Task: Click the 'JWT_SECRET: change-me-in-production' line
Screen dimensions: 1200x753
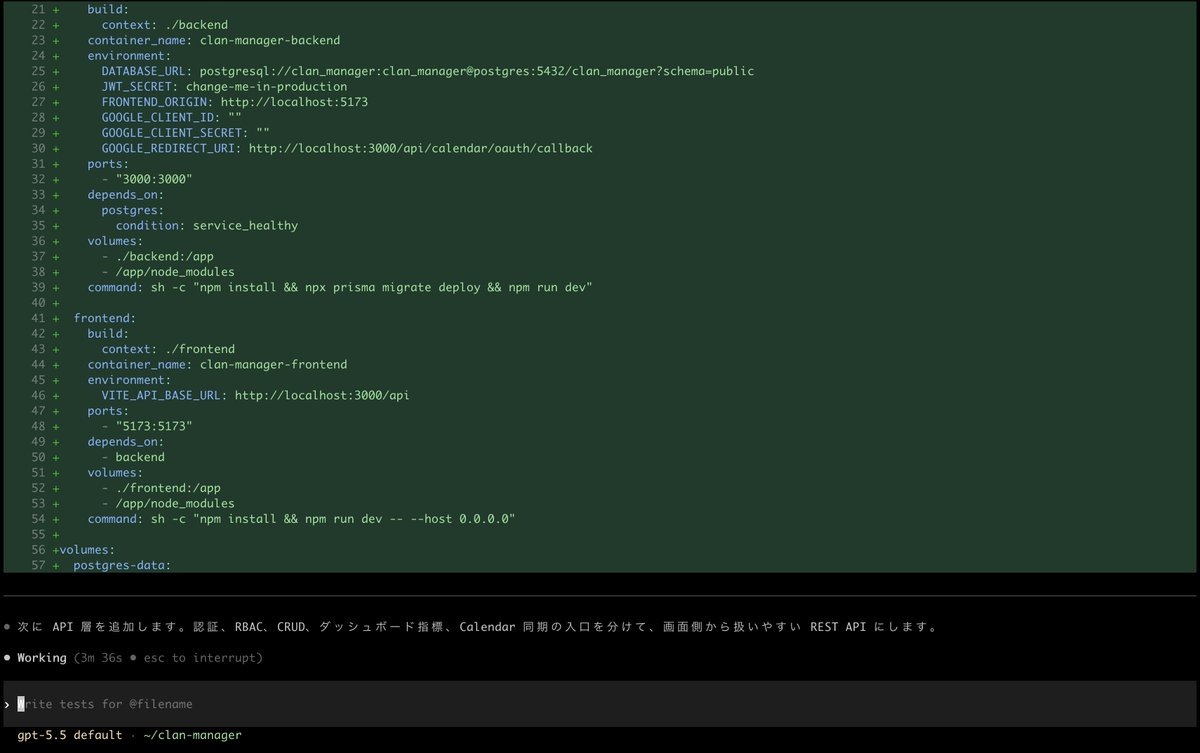Action: tap(224, 87)
